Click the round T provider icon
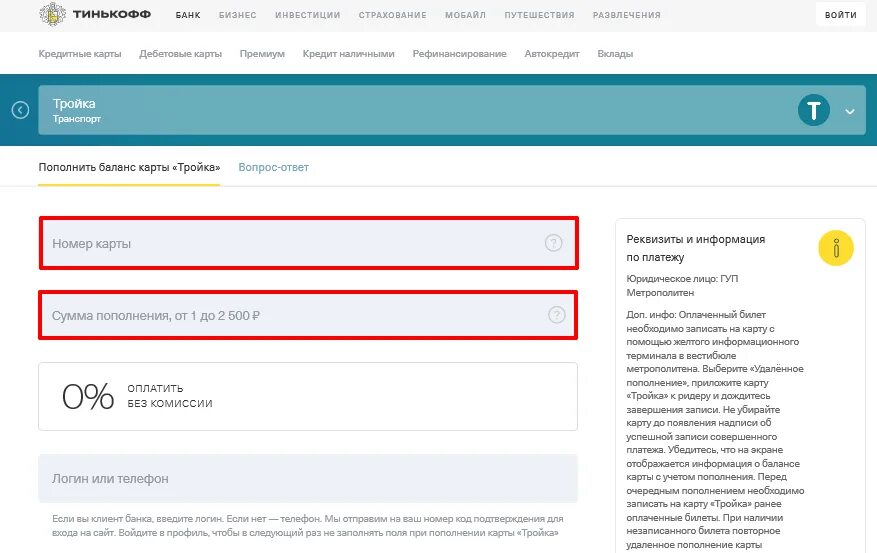Image resolution: width=877 pixels, height=553 pixels. click(x=814, y=110)
